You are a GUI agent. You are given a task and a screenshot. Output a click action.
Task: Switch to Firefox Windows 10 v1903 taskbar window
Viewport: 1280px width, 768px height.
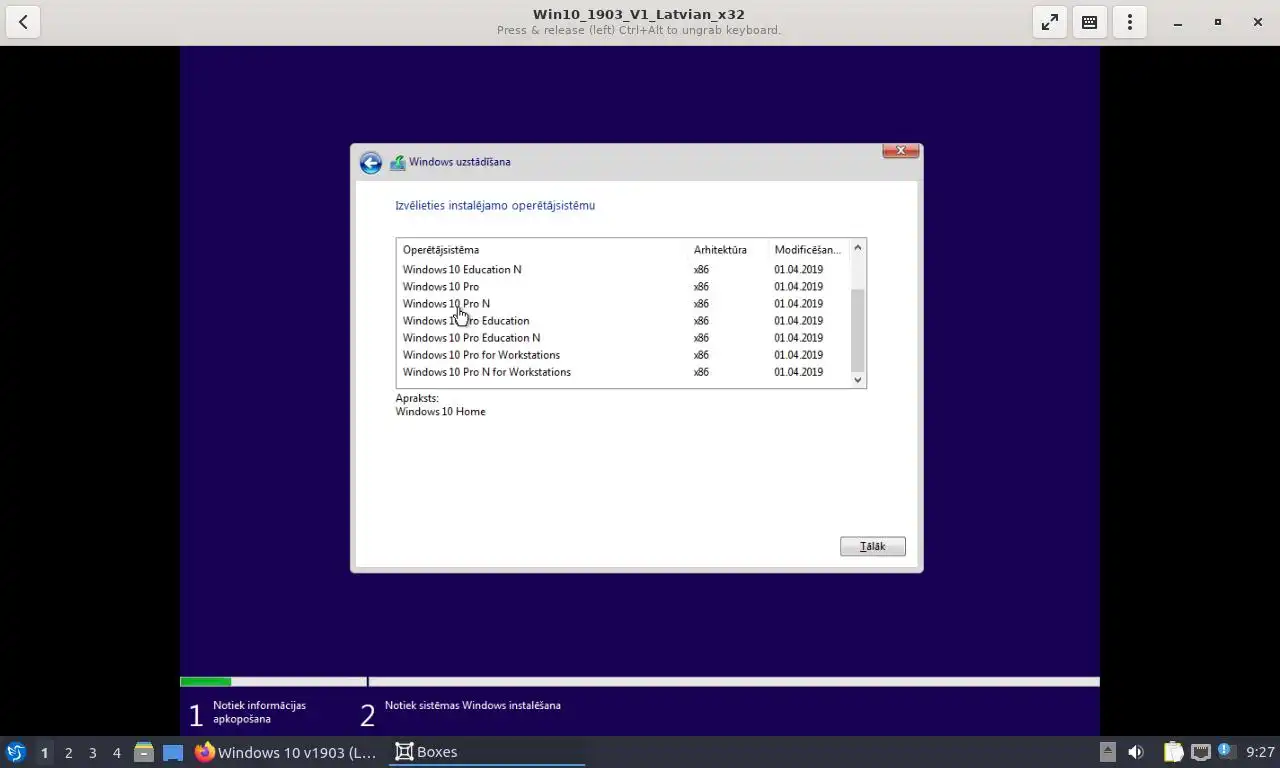pos(287,752)
